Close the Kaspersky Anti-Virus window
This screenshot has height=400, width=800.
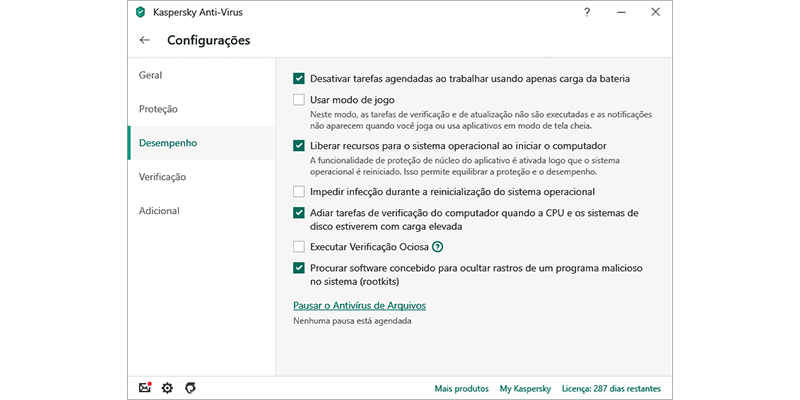tap(656, 12)
